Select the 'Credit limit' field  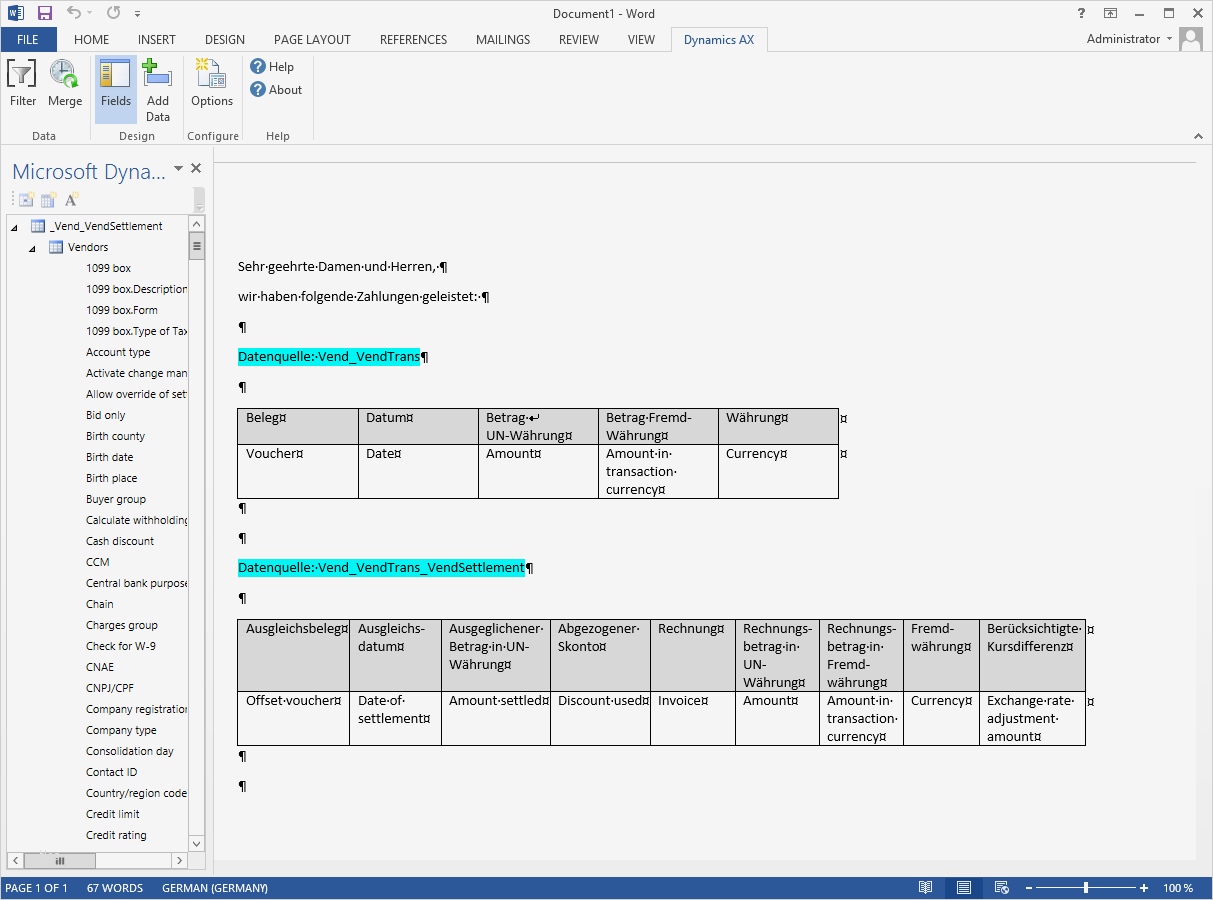(x=113, y=814)
